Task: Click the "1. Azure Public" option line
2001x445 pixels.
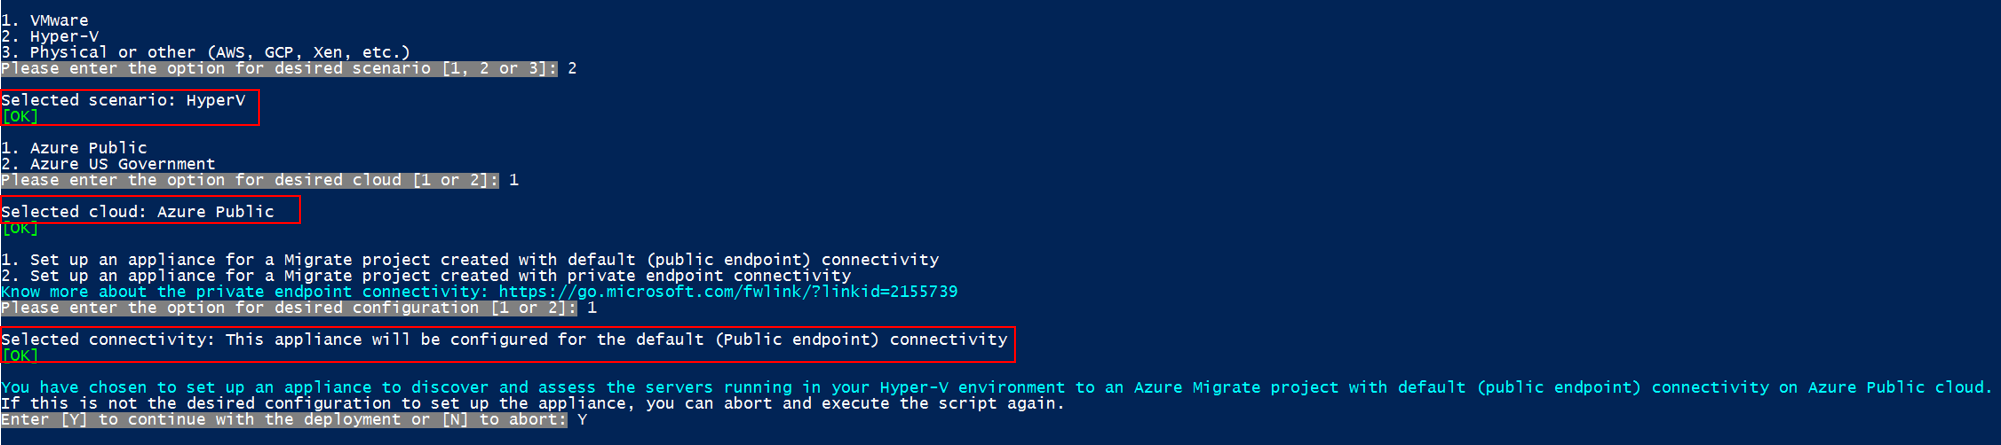Action: tap(74, 148)
